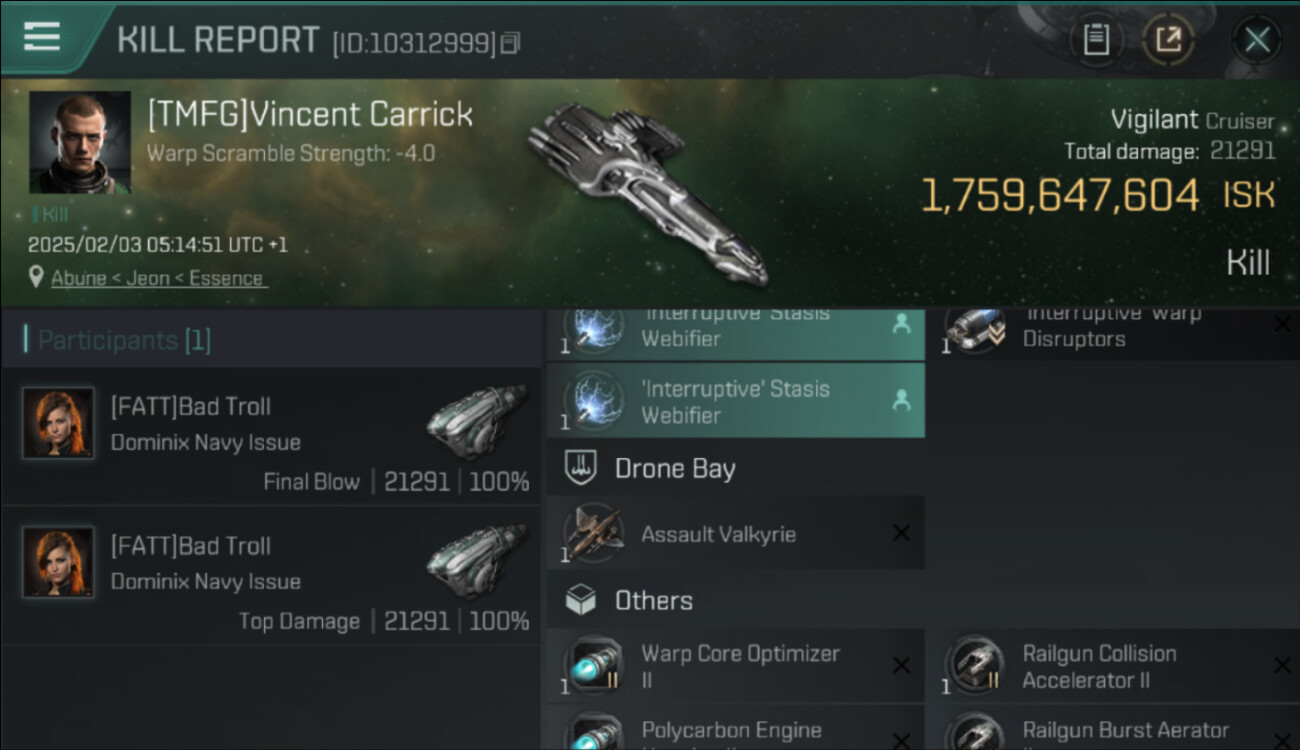Click the Drone Bay section header
This screenshot has height=750, width=1300.
click(675, 468)
